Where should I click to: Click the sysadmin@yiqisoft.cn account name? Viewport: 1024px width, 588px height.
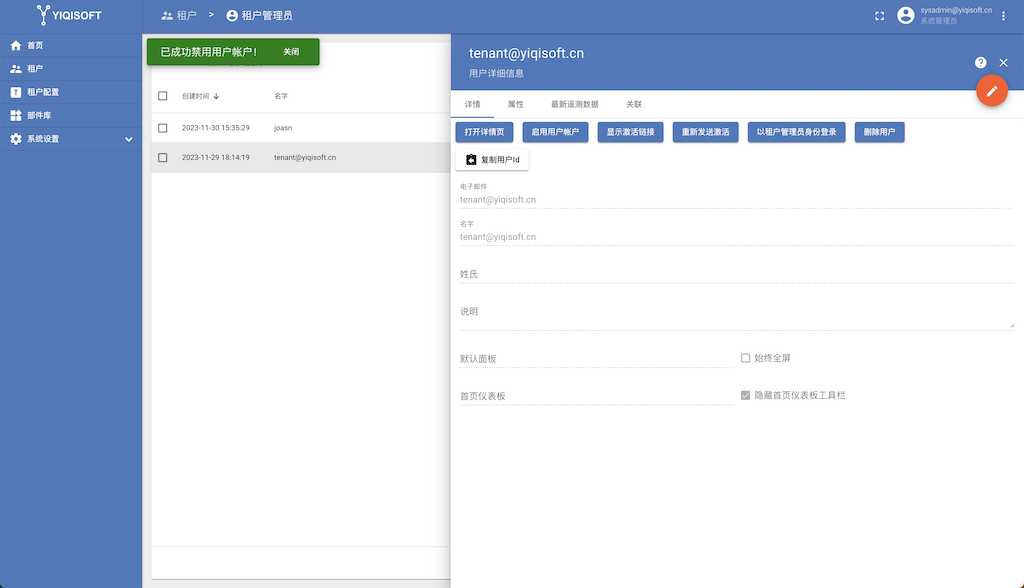click(x=956, y=10)
